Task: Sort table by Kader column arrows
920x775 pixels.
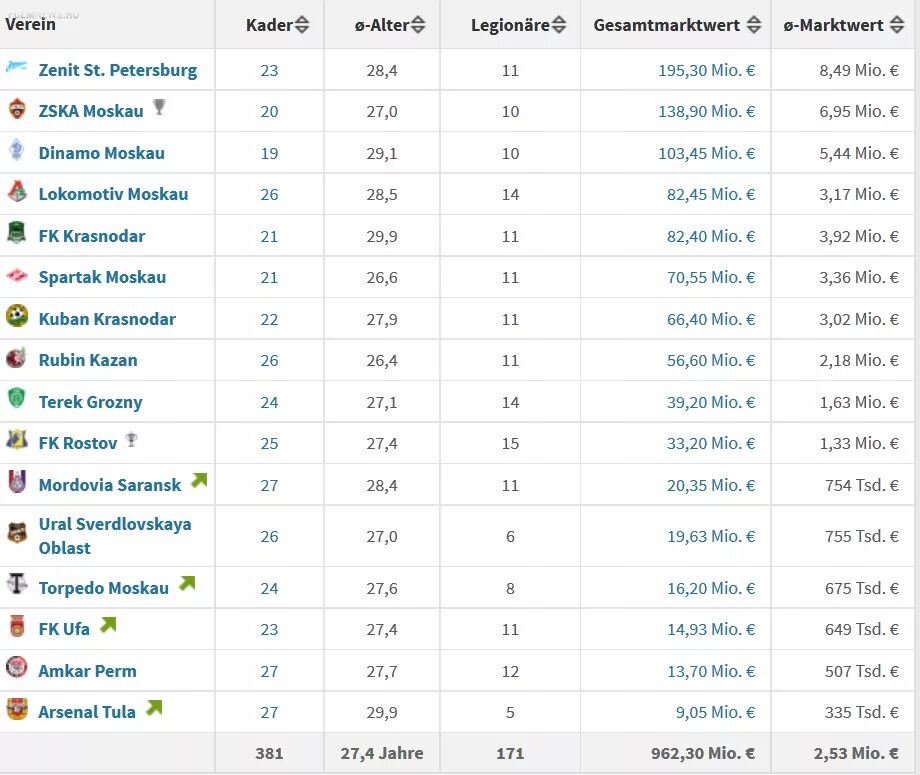Action: 303,25
